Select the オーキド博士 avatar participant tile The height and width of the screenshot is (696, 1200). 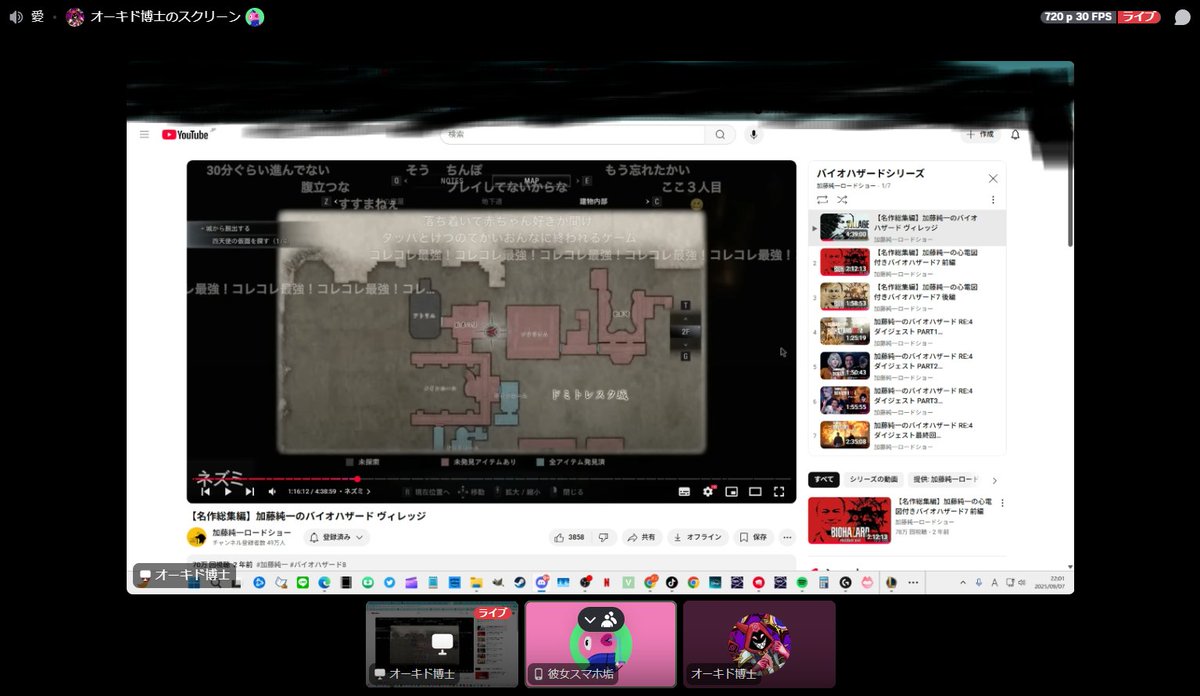759,644
